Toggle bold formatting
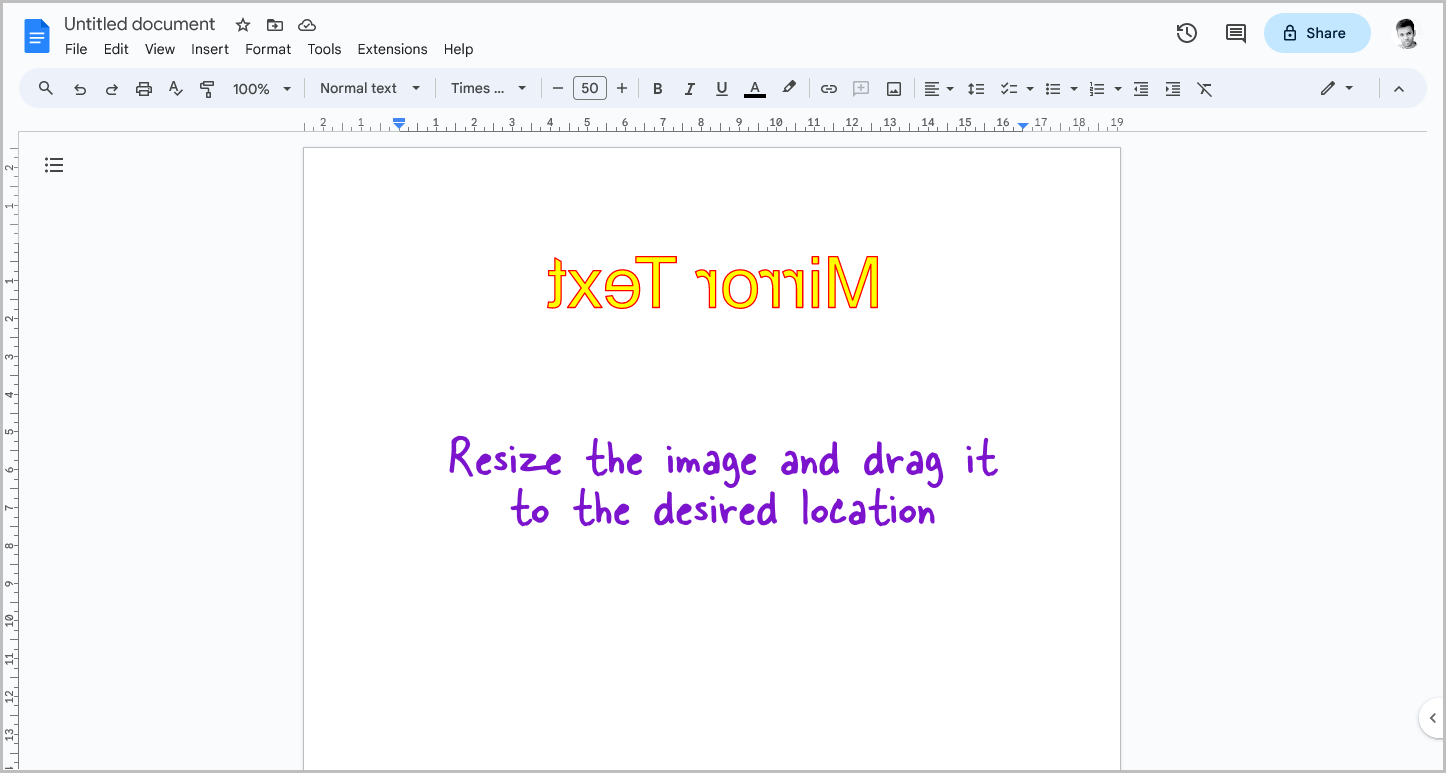 [x=658, y=88]
